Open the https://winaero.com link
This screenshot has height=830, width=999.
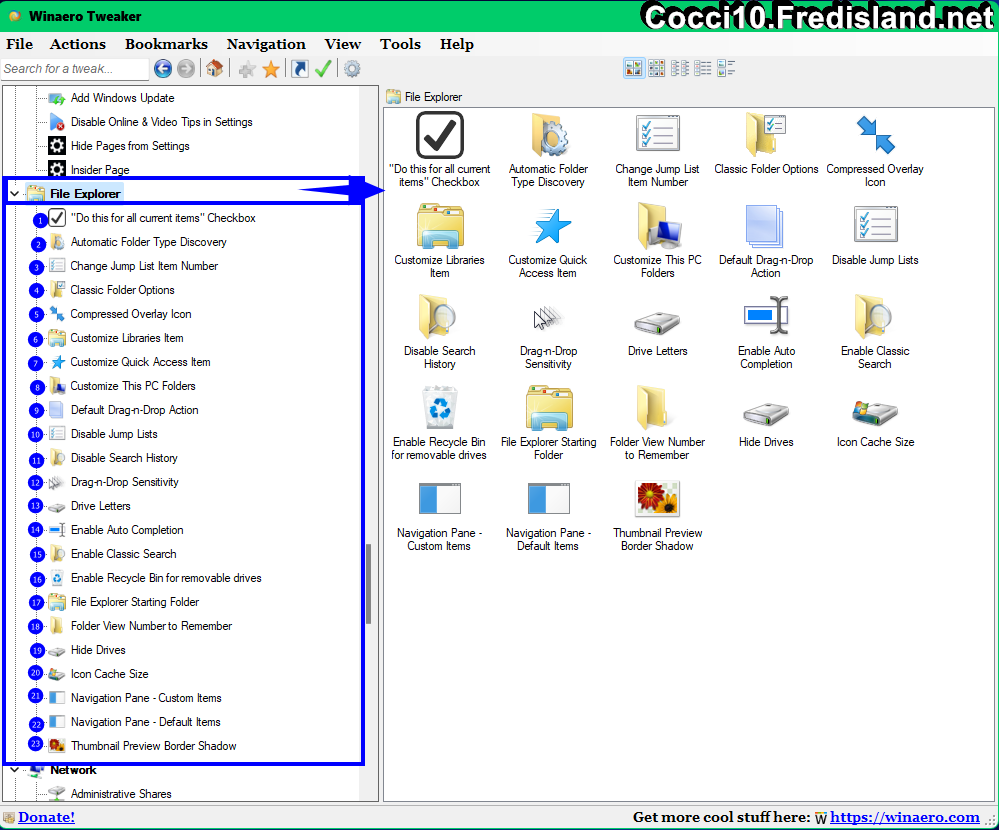click(905, 817)
